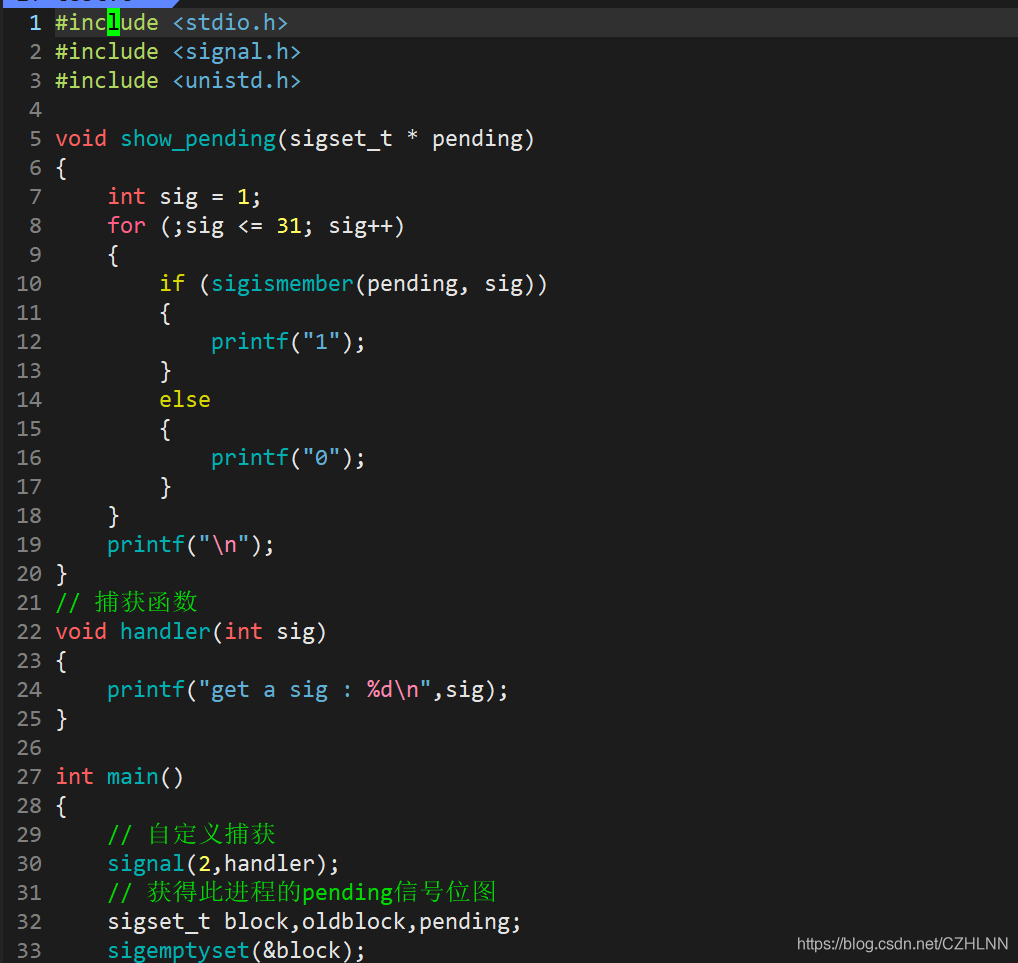Click the comment about the pending信号位图
This screenshot has height=963, width=1018.
(302, 892)
